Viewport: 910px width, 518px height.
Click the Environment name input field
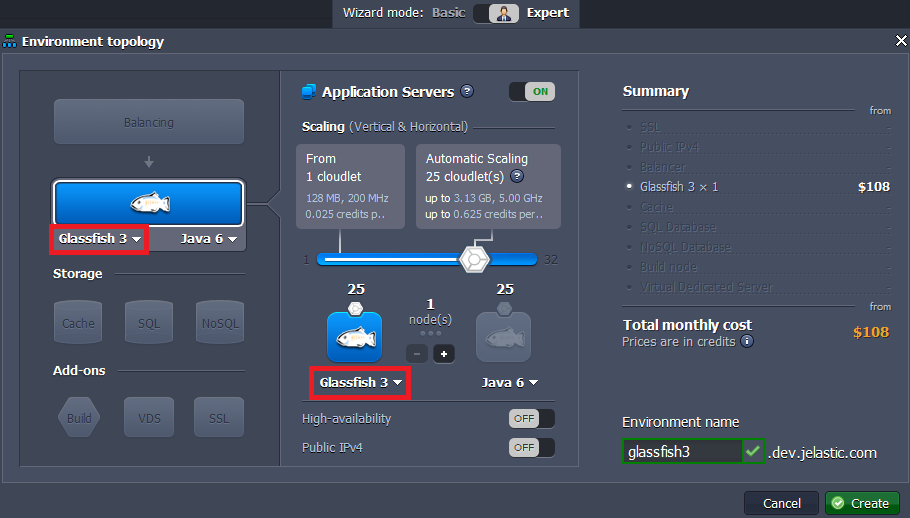click(682, 451)
